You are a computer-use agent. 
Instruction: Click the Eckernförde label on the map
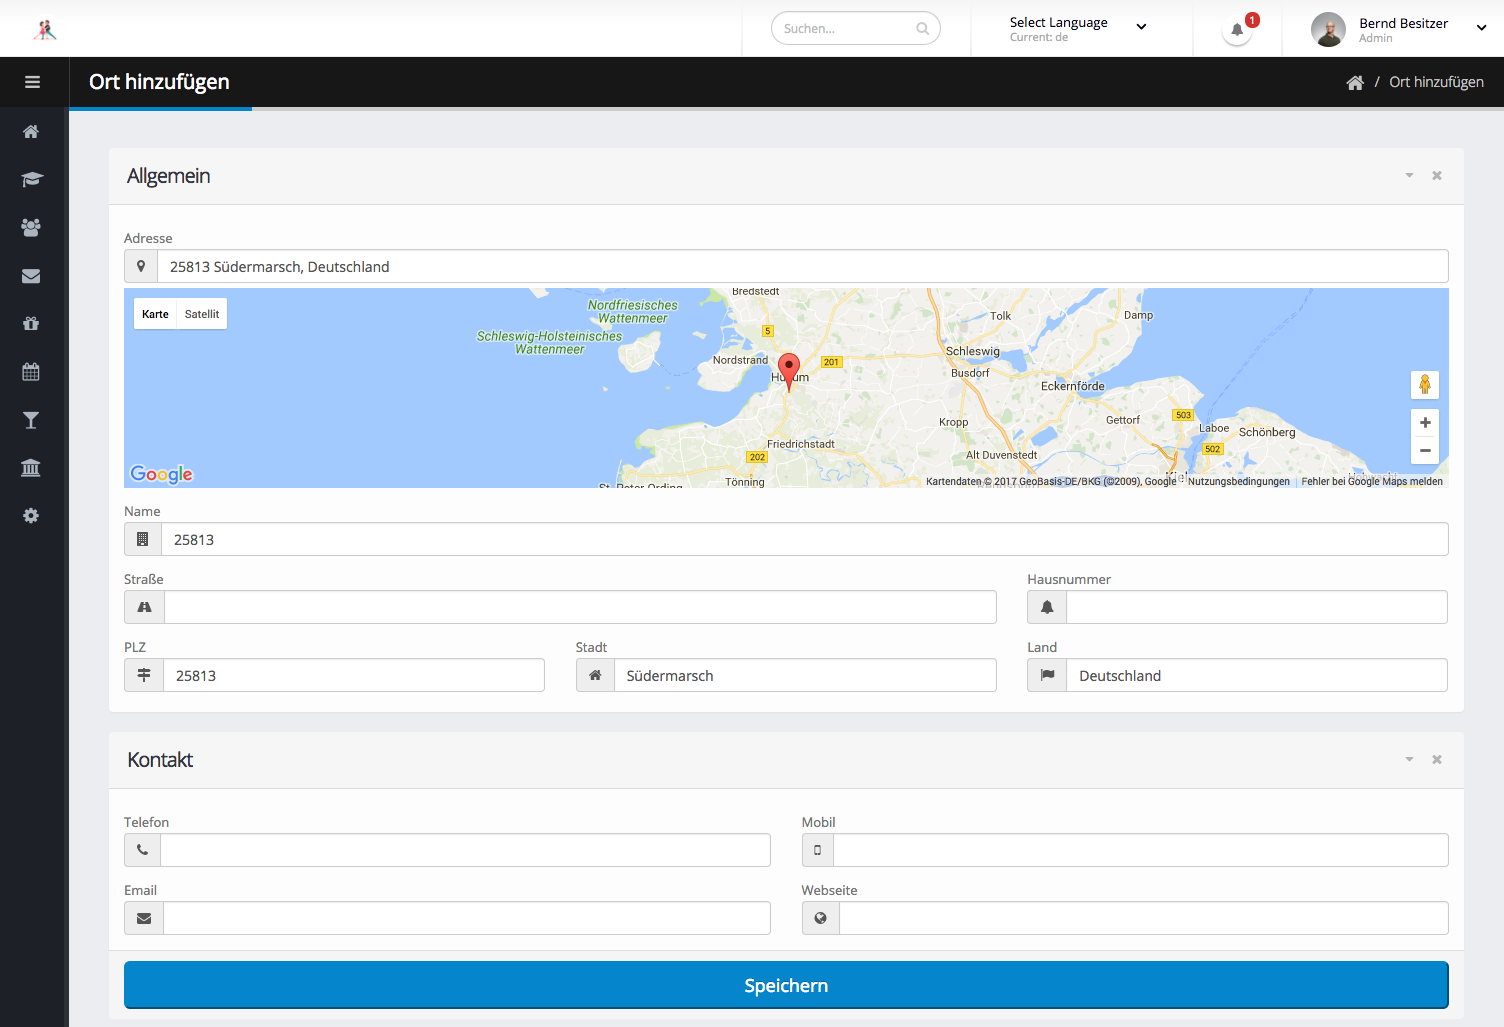(1073, 386)
